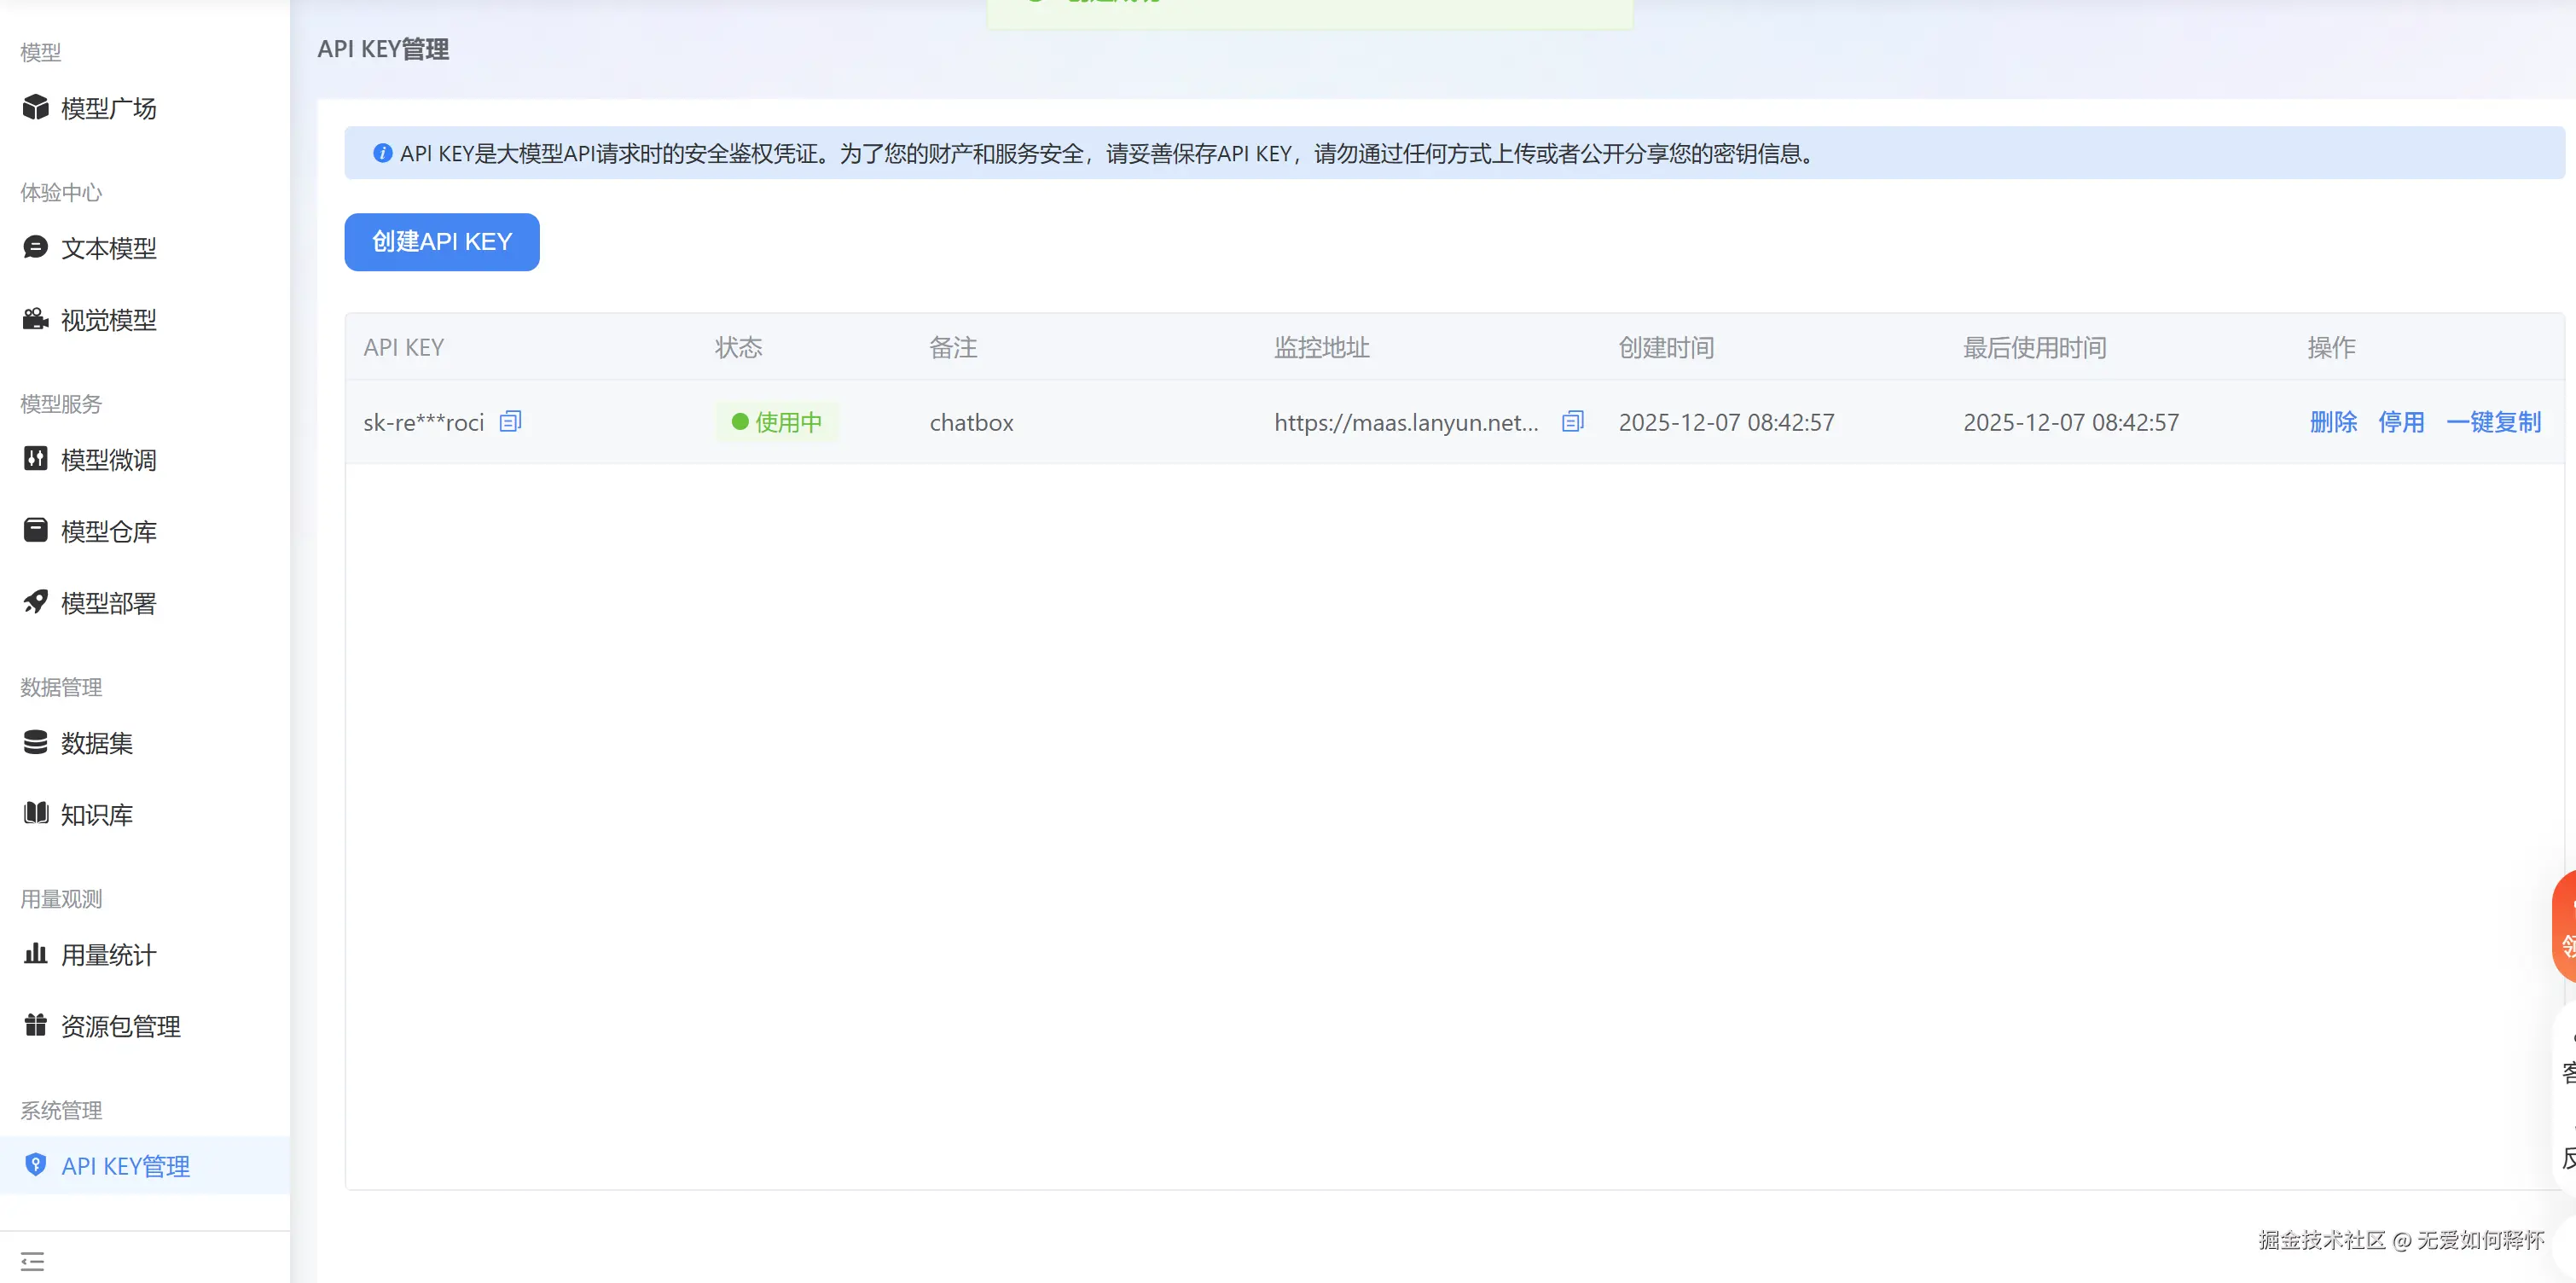Click 一键复制 for chatbox key
Image resolution: width=2576 pixels, height=1283 pixels.
(2493, 422)
